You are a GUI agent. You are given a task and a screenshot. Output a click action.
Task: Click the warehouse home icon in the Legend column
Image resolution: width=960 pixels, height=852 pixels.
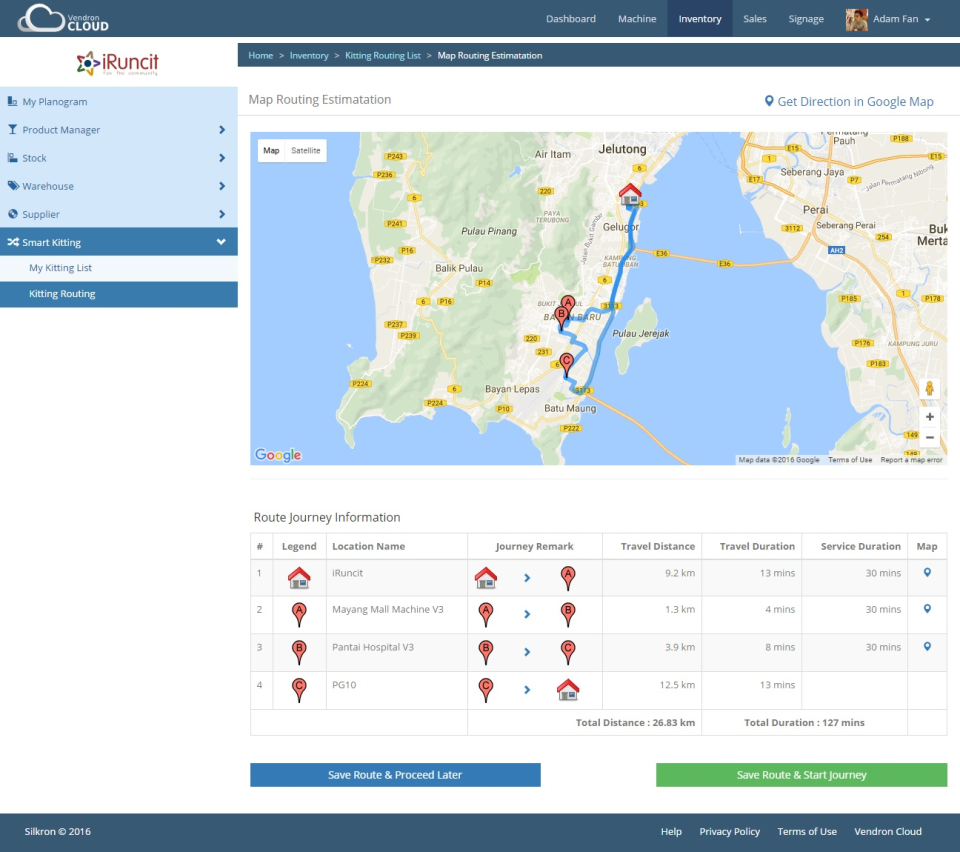298,576
